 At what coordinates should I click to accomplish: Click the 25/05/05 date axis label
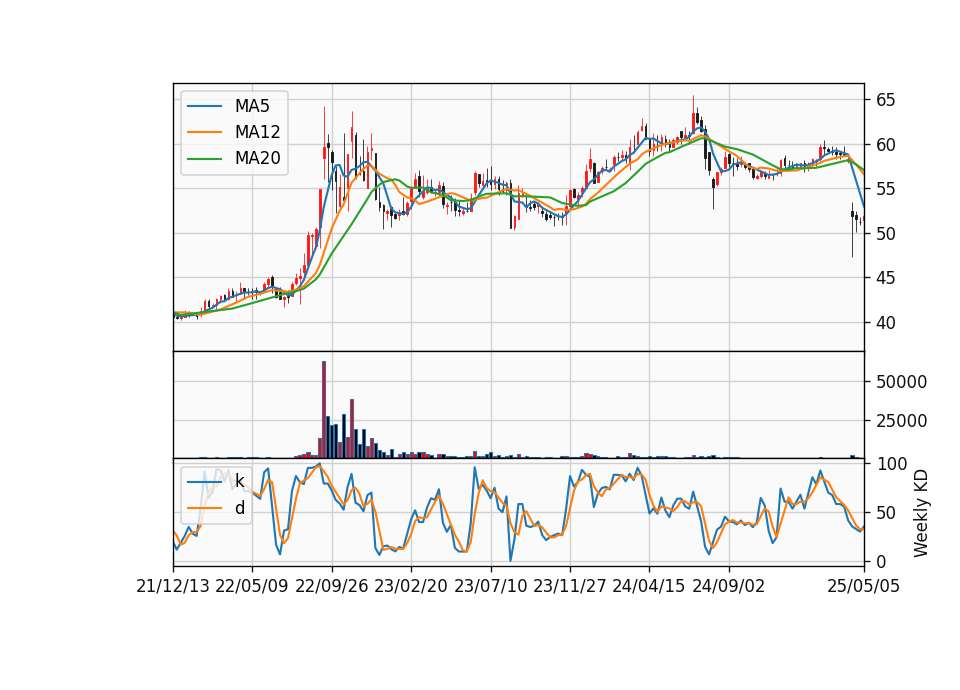(x=864, y=586)
